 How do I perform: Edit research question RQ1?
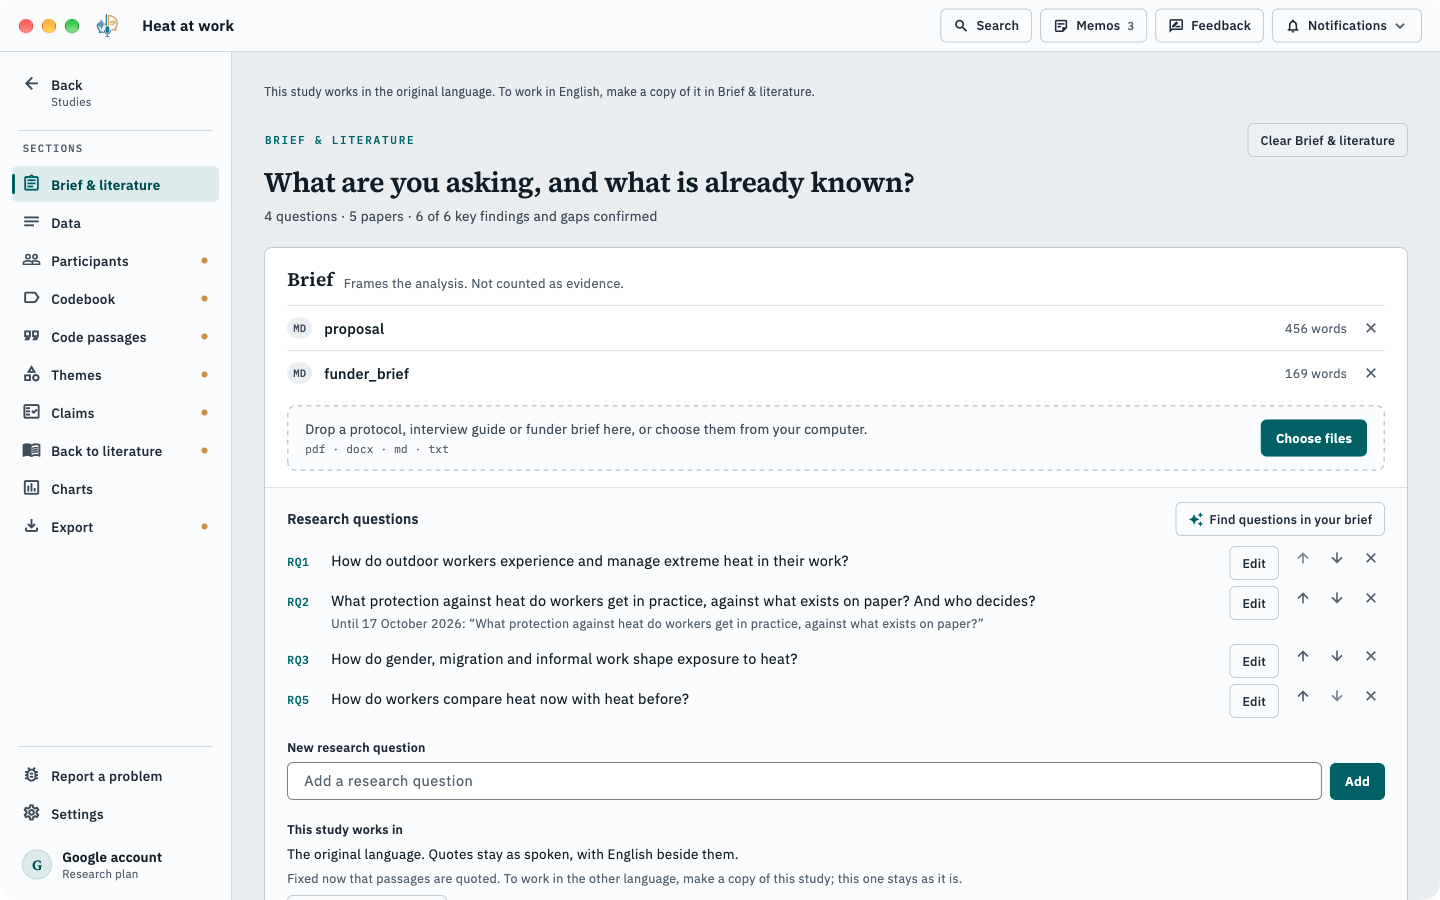coord(1254,563)
